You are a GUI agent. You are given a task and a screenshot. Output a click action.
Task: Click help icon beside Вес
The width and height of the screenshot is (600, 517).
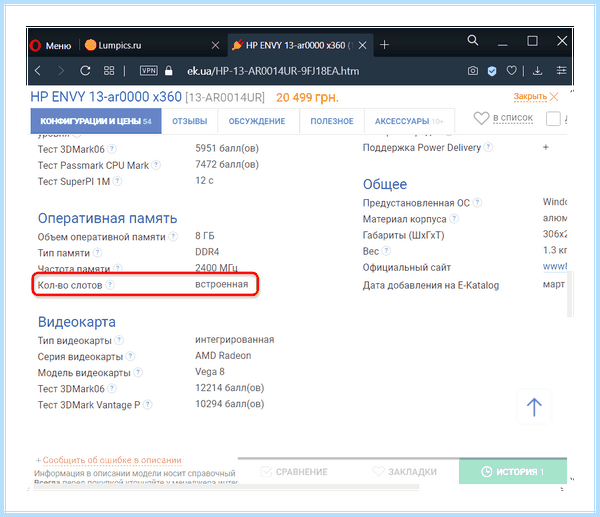point(386,251)
